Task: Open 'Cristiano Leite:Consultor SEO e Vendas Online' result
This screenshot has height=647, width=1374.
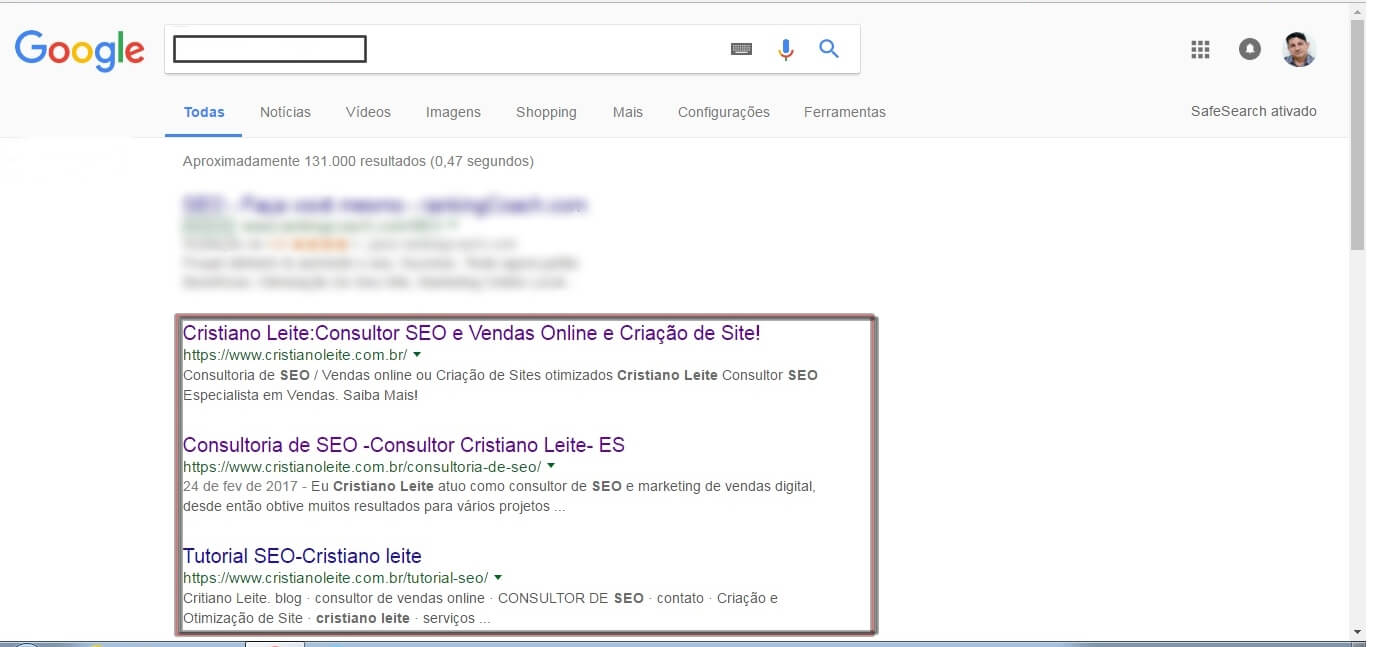Action: (x=471, y=333)
